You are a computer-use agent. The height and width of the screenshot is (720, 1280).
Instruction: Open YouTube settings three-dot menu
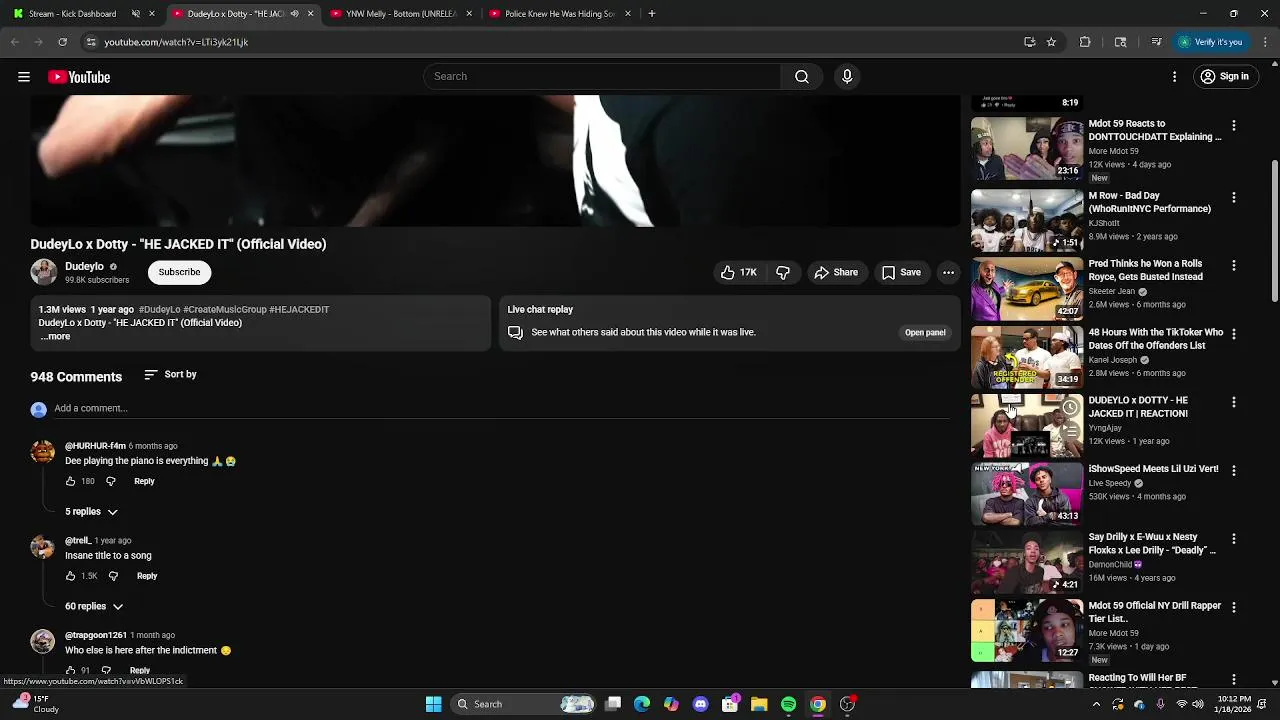click(x=1175, y=77)
